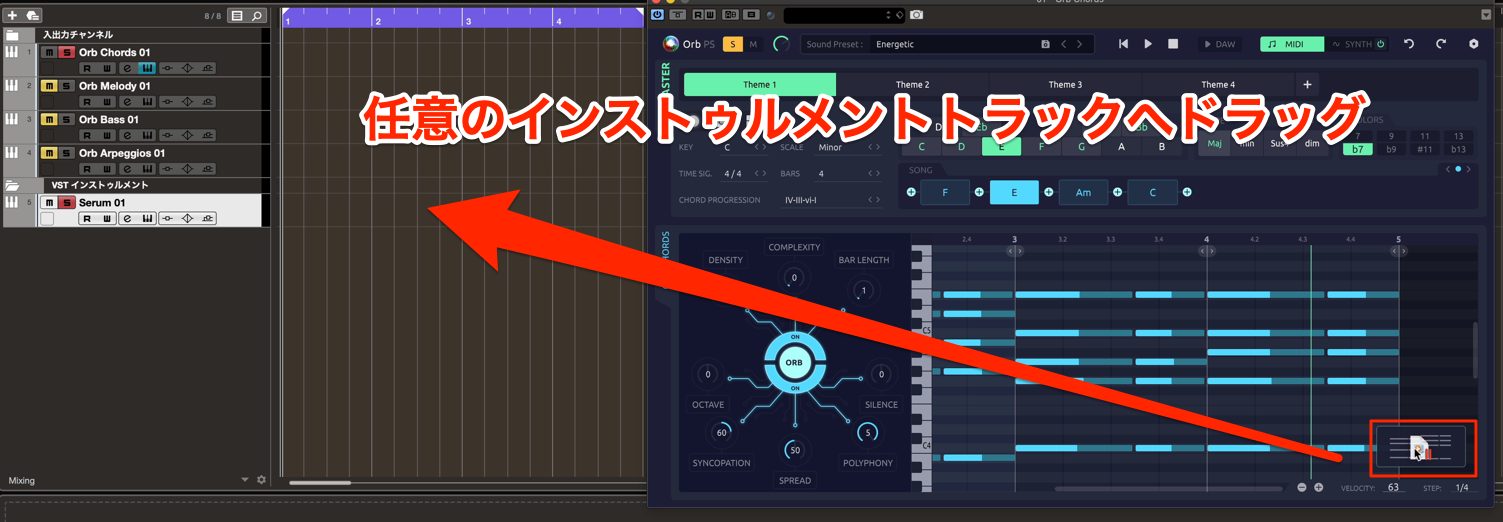Open the SCALE Minor selector

pyautogui.click(x=849, y=147)
